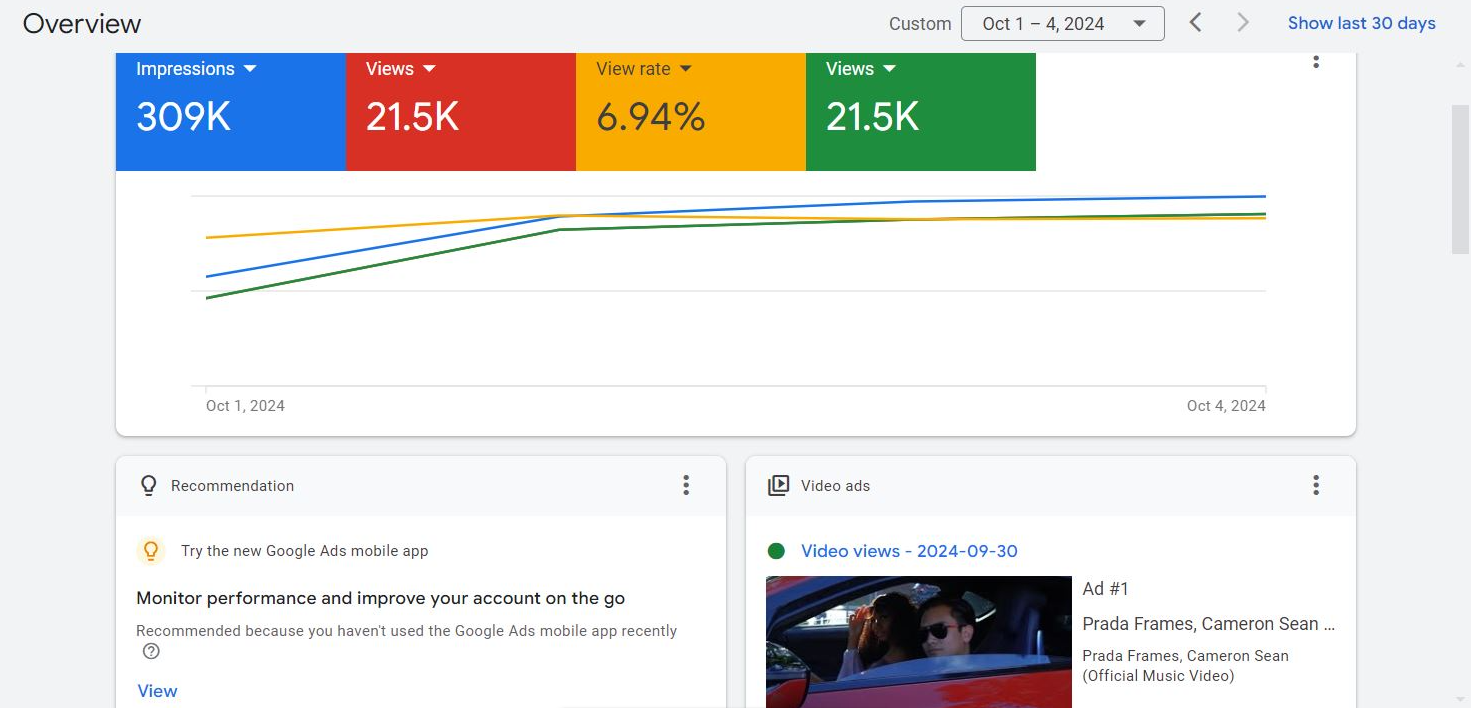This screenshot has height=708, width=1471.
Task: Open the Video ads card three-dot menu
Action: coord(1316,485)
